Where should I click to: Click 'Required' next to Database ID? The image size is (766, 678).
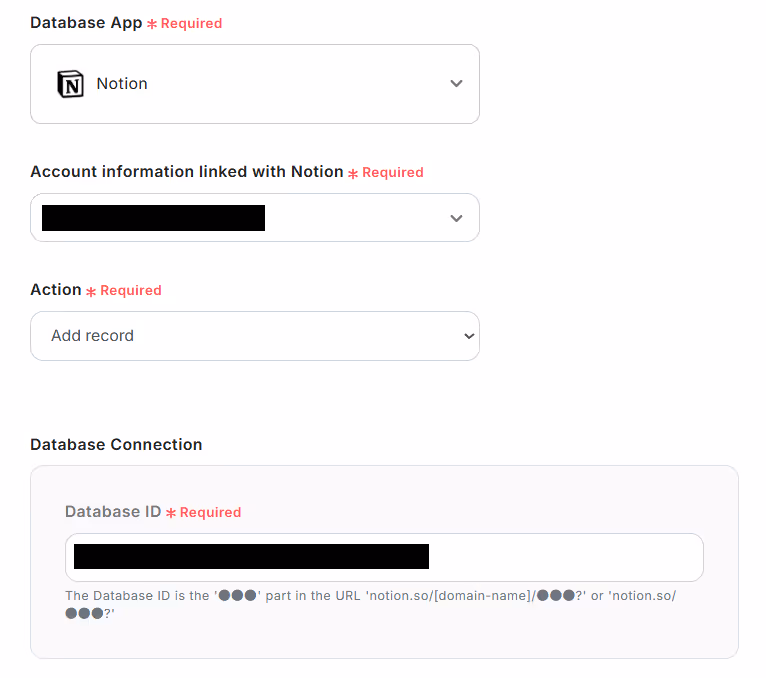[211, 512]
